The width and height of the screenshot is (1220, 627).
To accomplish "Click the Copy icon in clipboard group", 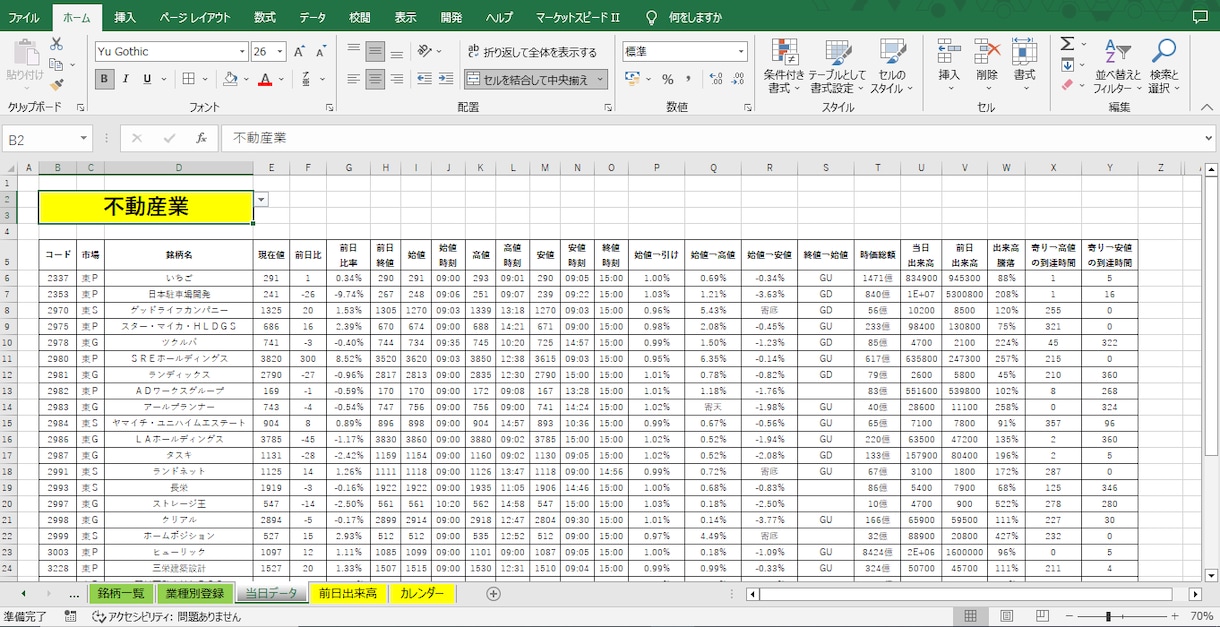I will pos(56,64).
